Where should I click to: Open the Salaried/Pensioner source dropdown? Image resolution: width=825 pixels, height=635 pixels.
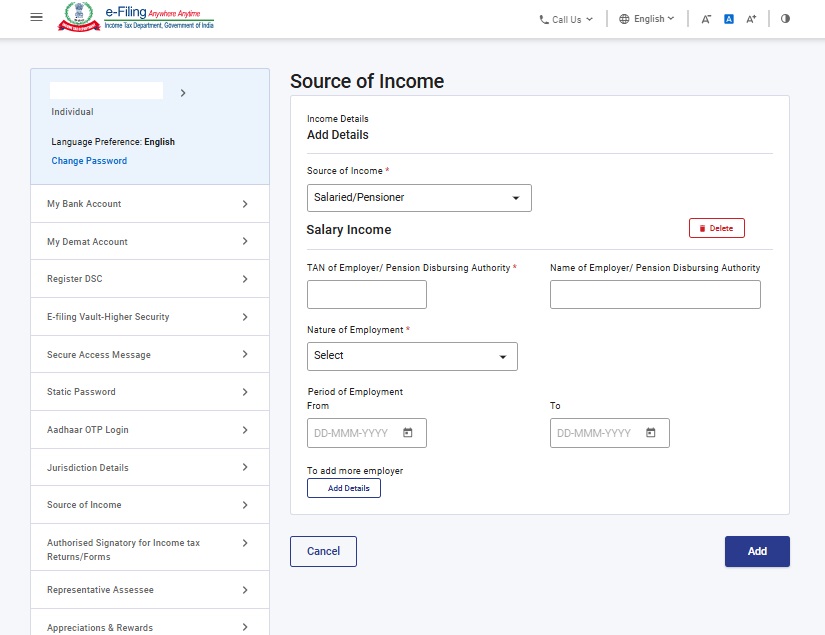tap(419, 198)
